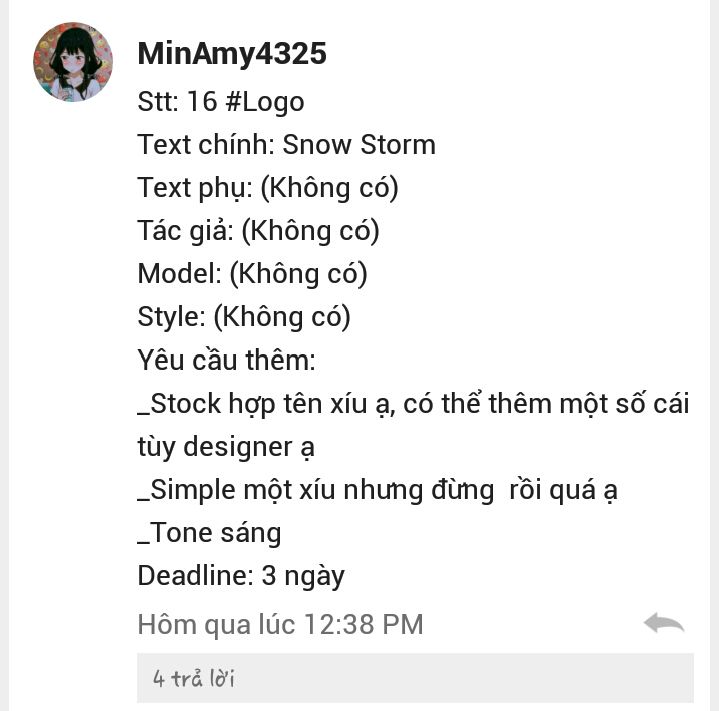The image size is (719, 711).
Task: Click the "Style: (Không có)" line
Action: click(x=244, y=317)
